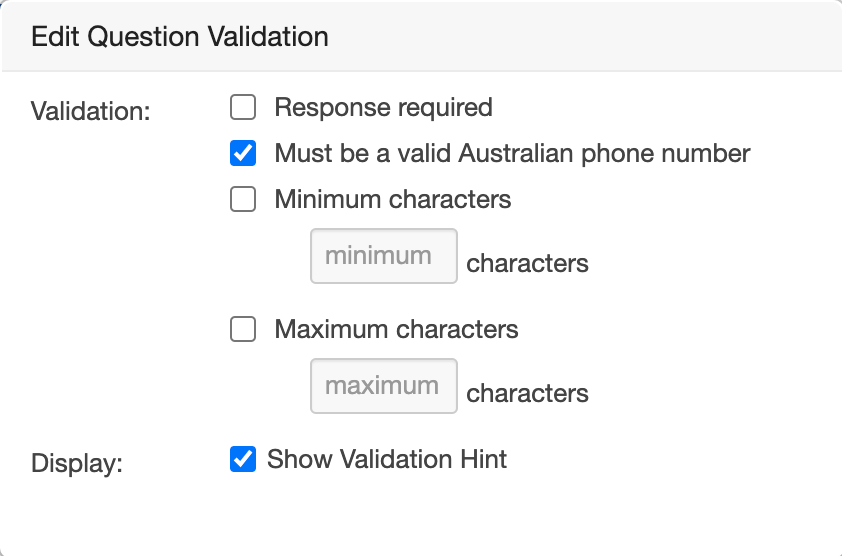The image size is (842, 556).
Task: Click the "Show Validation Hint" label text
Action: [387, 460]
